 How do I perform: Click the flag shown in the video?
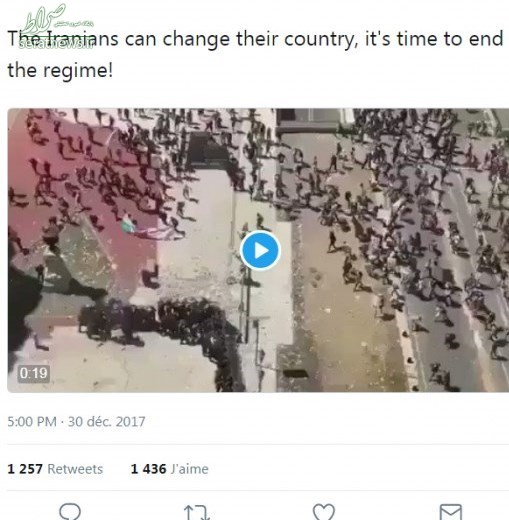point(128,223)
